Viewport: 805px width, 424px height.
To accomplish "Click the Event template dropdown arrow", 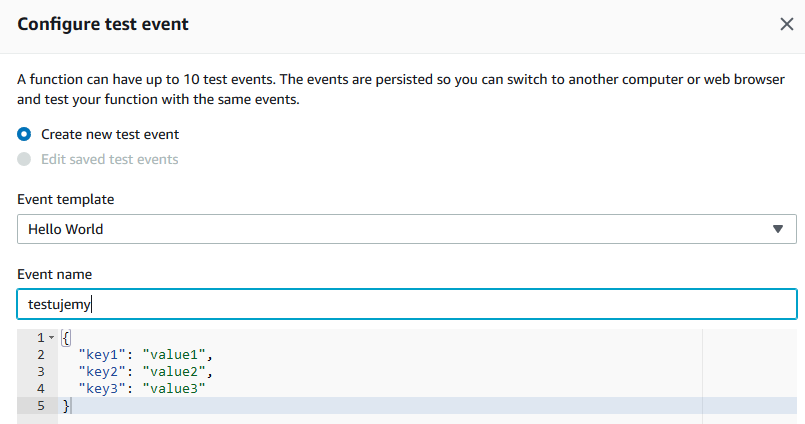I will pyautogui.click(x=778, y=229).
